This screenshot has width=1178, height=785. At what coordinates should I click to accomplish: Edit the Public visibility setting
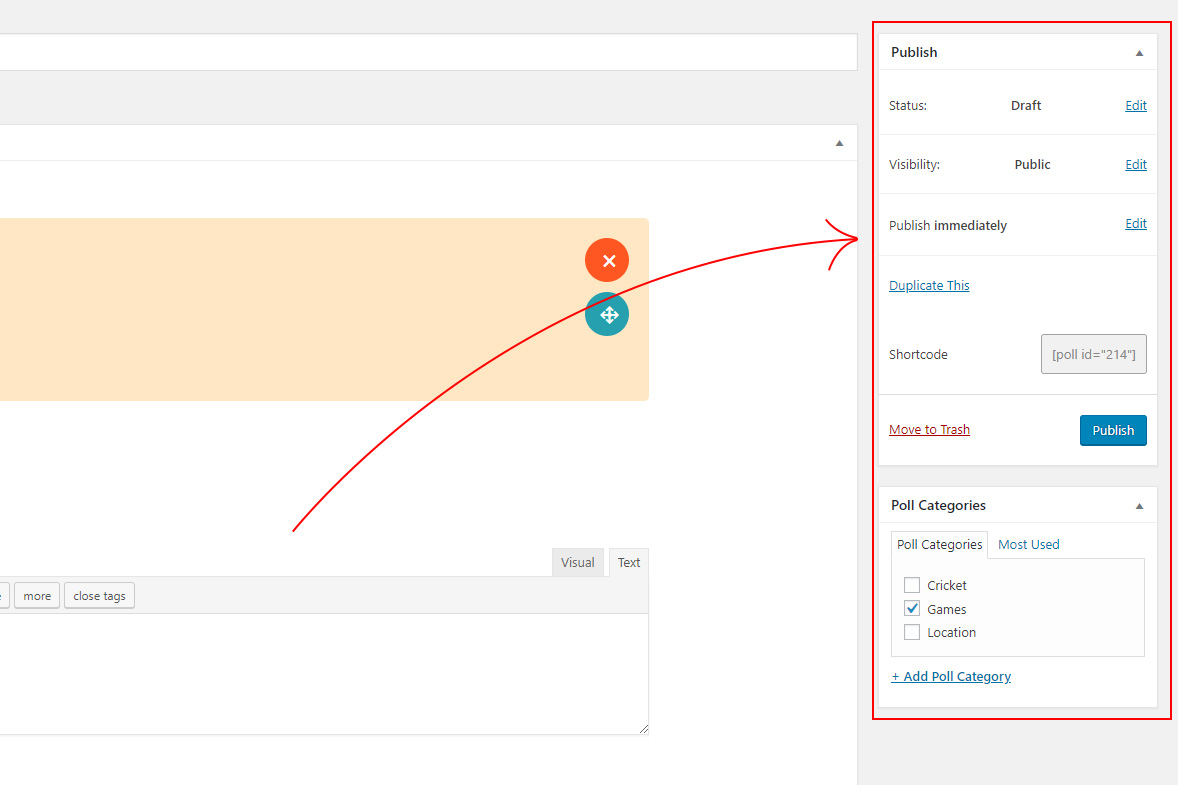(1135, 164)
